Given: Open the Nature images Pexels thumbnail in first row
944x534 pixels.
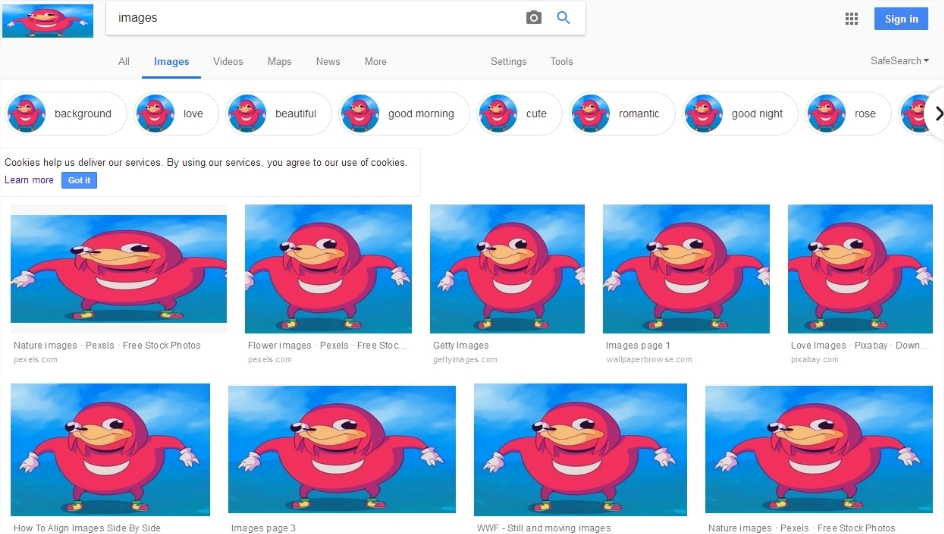Looking at the screenshot, I should [119, 269].
